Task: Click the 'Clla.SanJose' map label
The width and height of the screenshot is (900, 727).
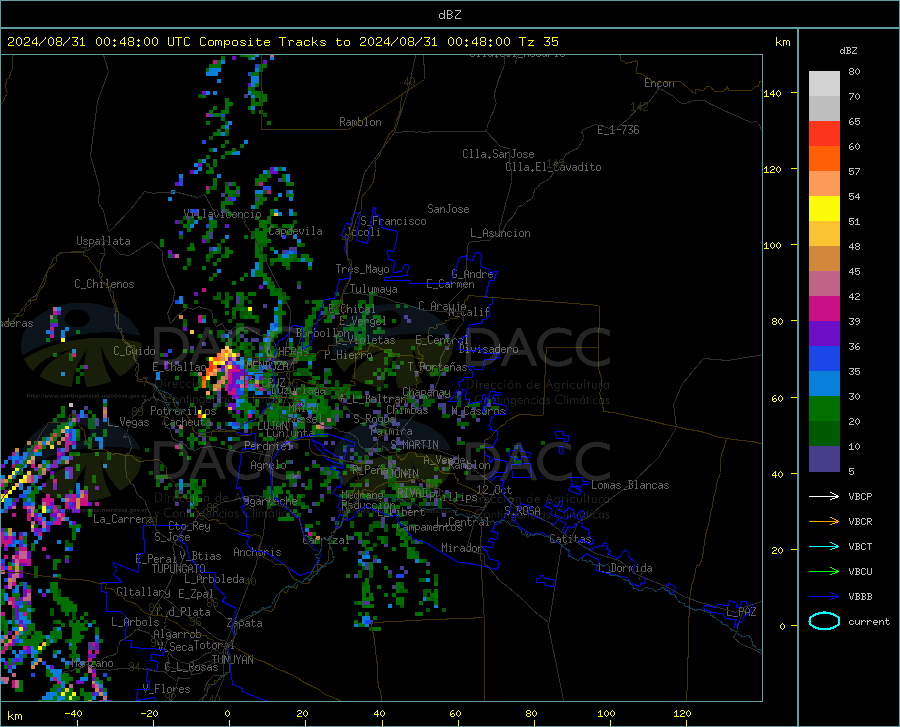Action: [x=498, y=154]
